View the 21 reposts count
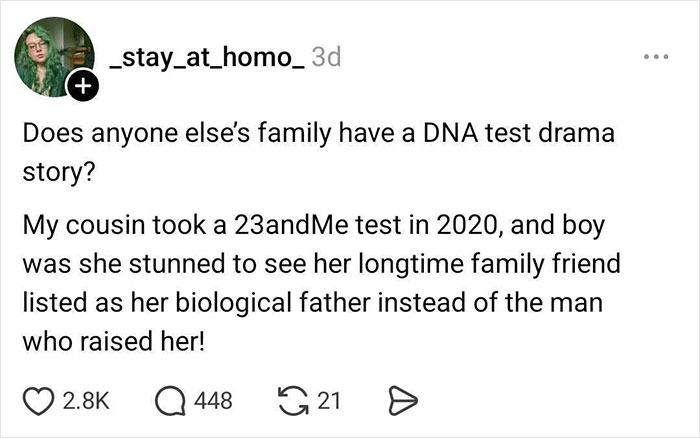 330,401
